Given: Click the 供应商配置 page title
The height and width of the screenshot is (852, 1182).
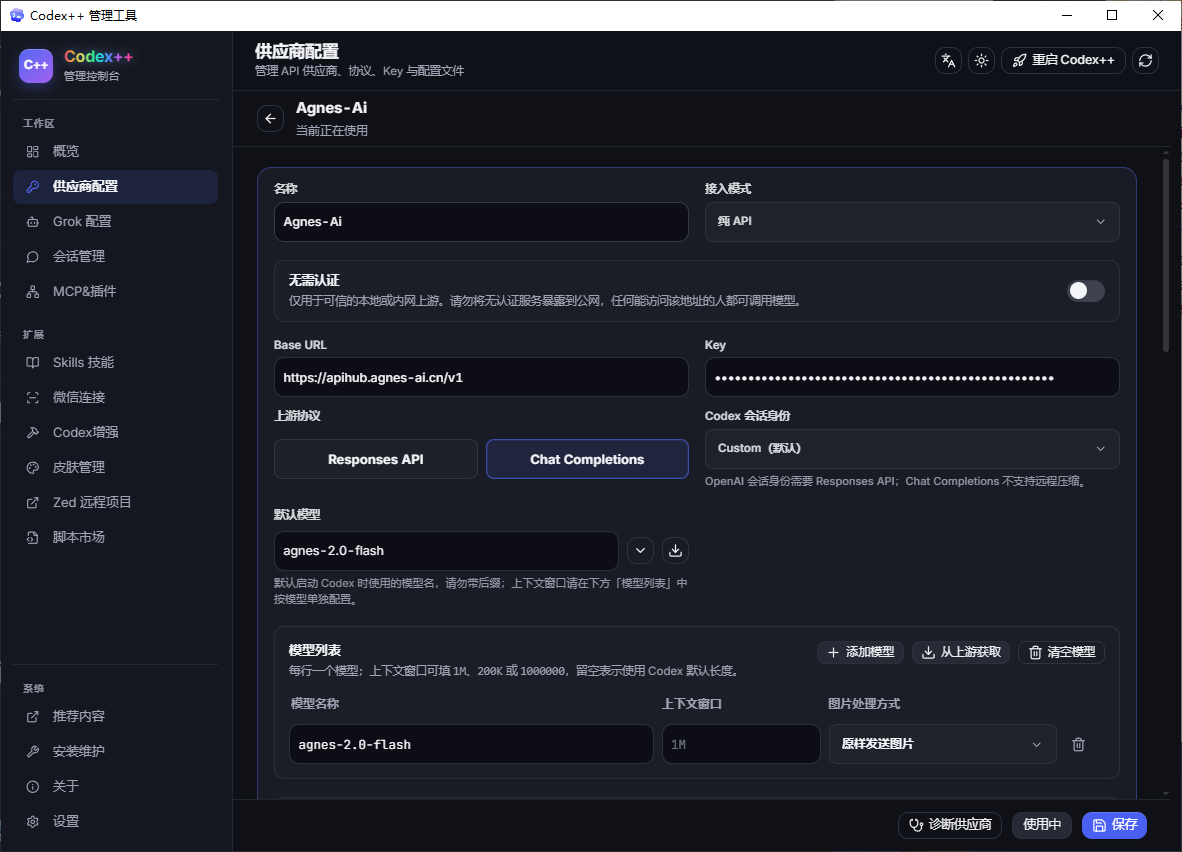Looking at the screenshot, I should click(x=297, y=51).
